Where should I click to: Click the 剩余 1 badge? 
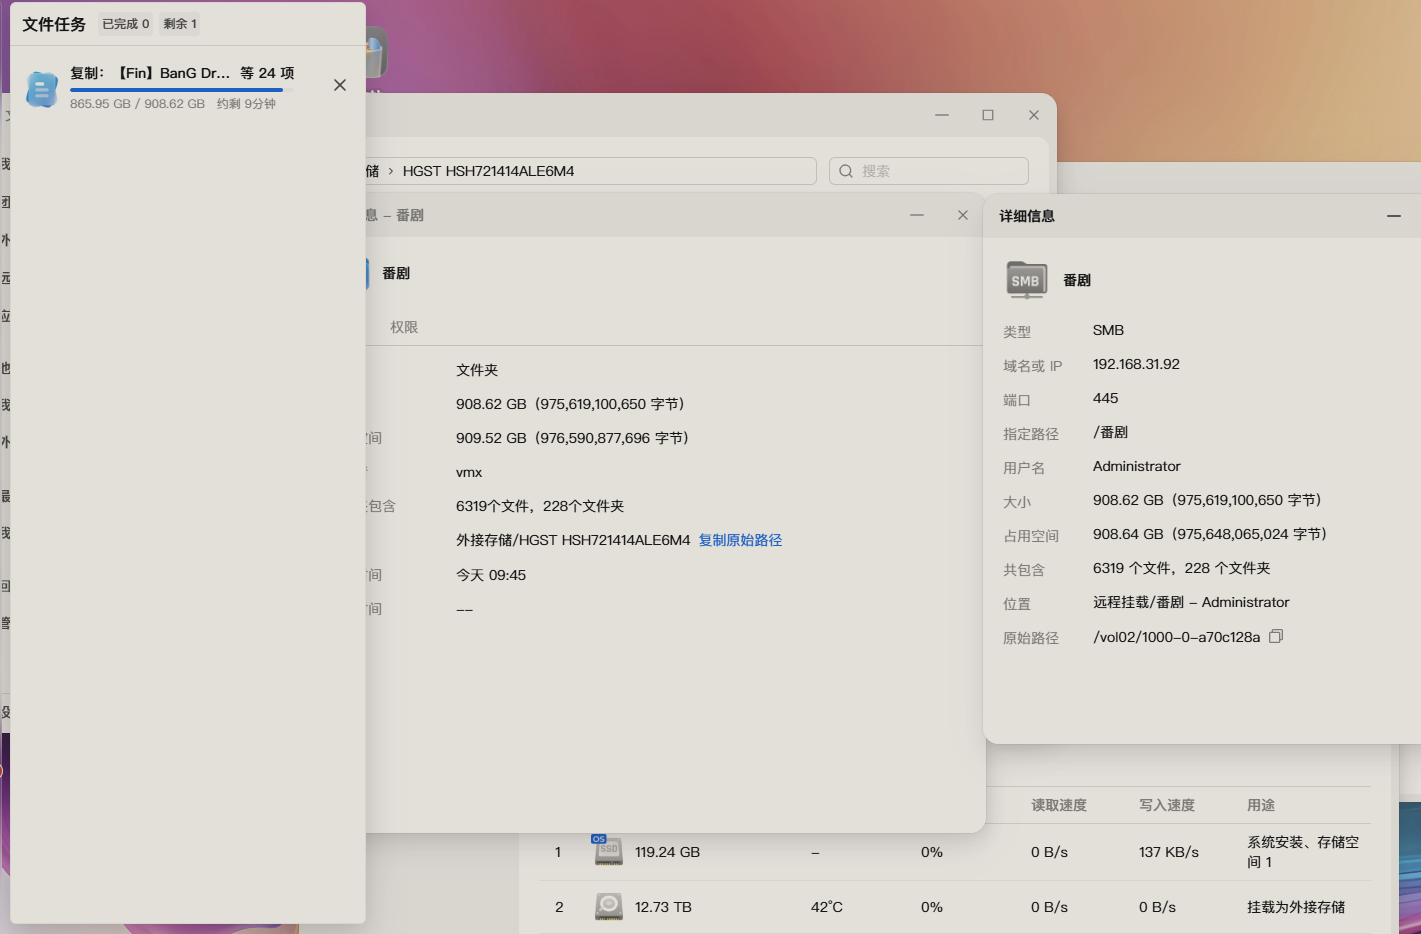point(180,24)
